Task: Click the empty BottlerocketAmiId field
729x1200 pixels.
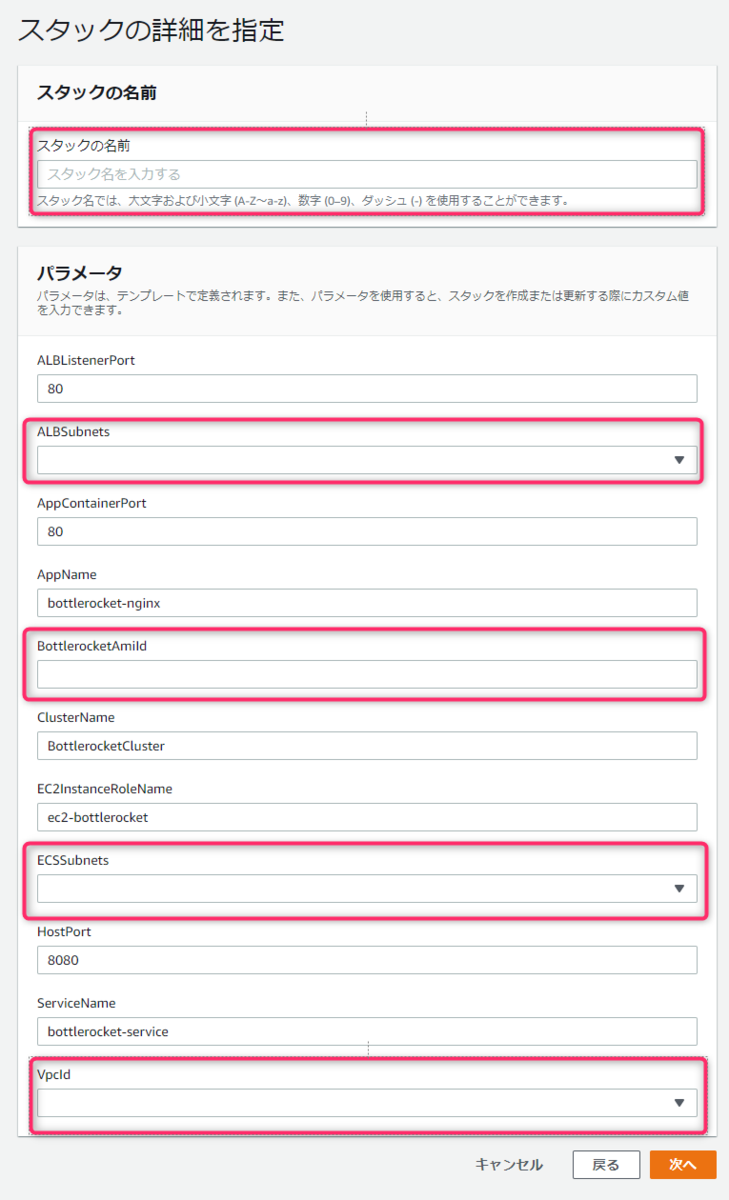Action: pos(366,674)
